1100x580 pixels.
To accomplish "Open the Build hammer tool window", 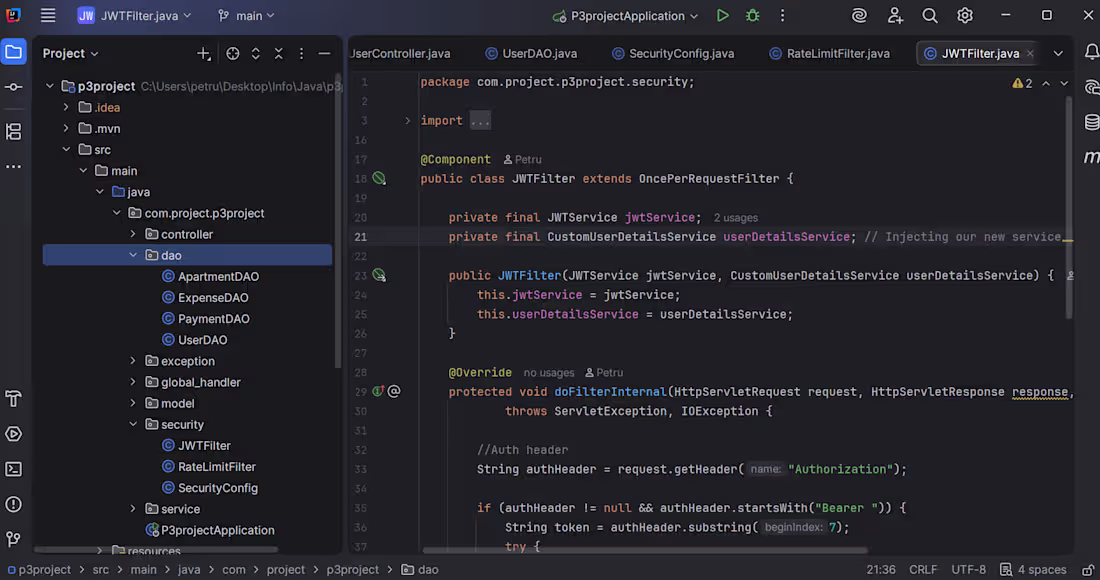I will (x=13, y=399).
